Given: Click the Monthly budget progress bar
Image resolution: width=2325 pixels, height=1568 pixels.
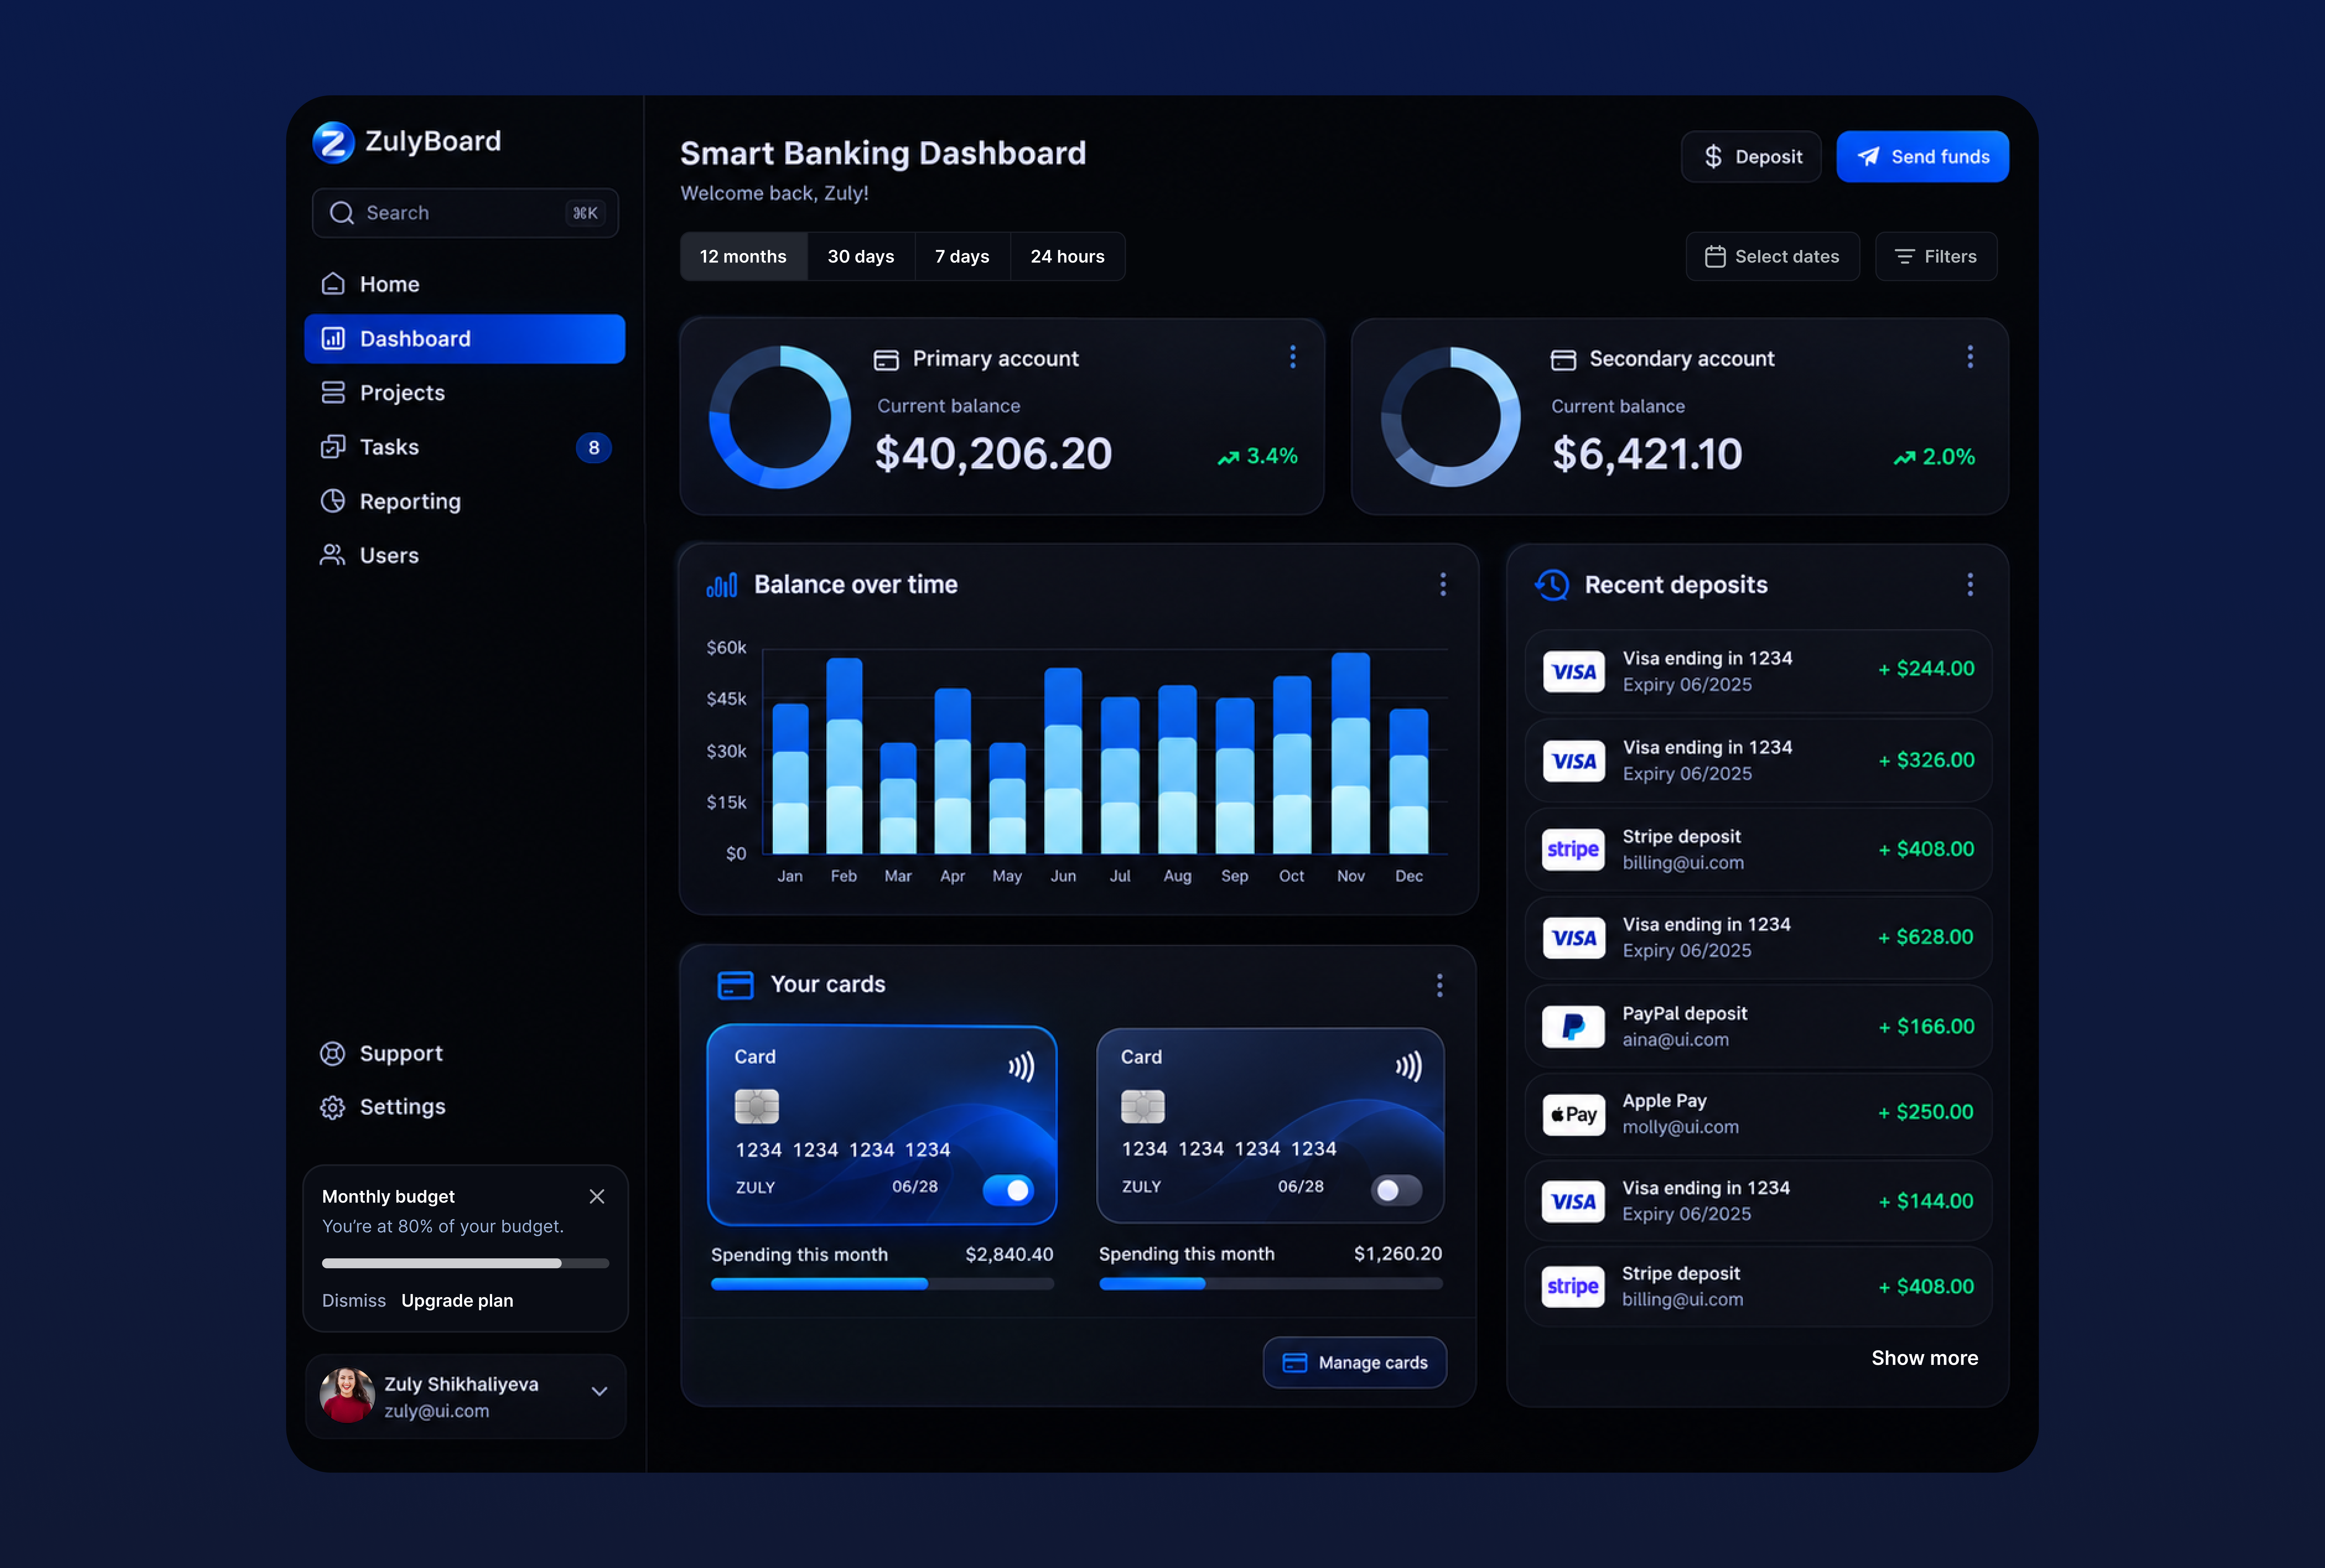Looking at the screenshot, I should click(465, 1263).
